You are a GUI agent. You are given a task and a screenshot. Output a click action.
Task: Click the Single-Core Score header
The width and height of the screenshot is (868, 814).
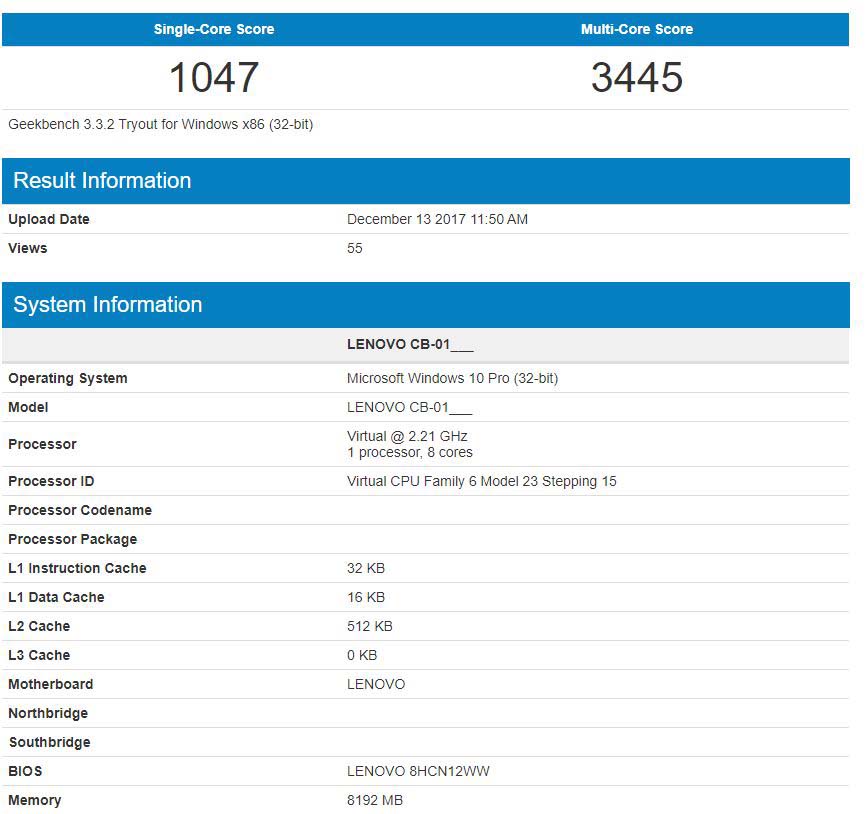tap(212, 29)
